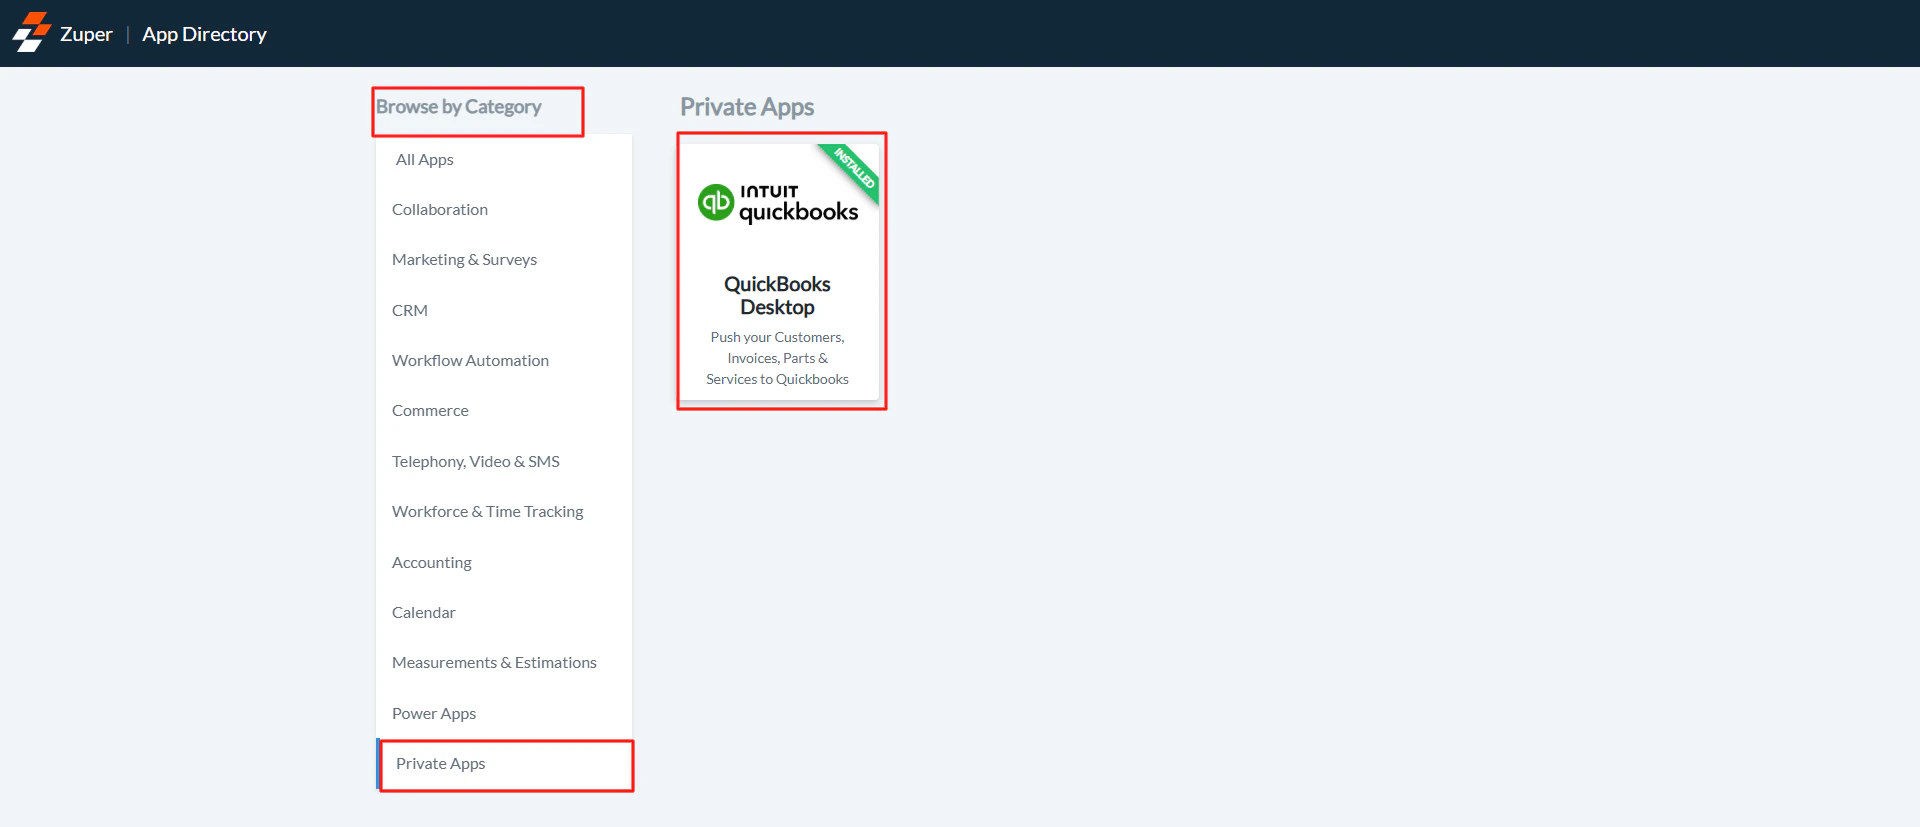Select the Private Apps category
The image size is (1920, 827).
[504, 764]
